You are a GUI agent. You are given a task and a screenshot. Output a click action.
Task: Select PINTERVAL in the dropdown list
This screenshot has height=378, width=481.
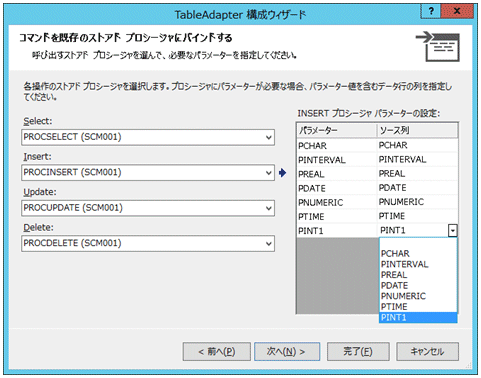point(418,264)
